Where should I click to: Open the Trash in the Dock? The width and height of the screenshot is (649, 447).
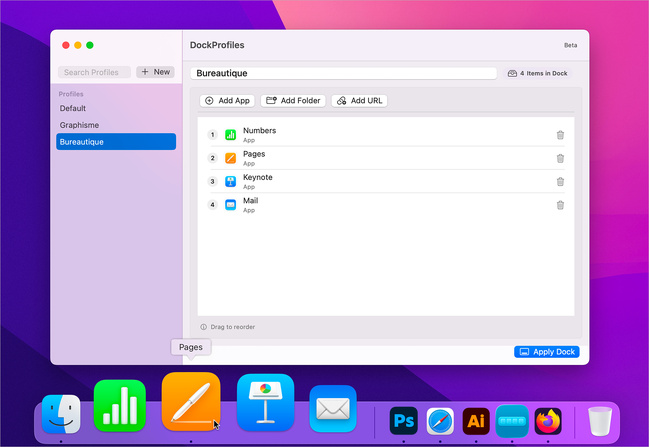pyautogui.click(x=600, y=421)
